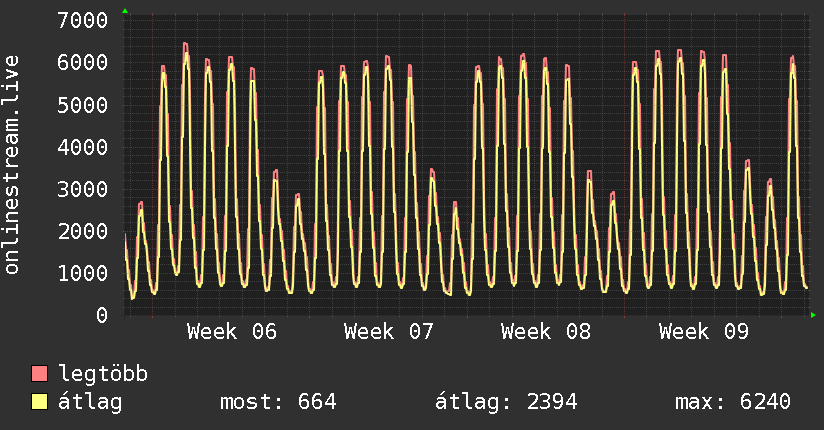Click the 'átlag: 2394' average value
The height and width of the screenshot is (430, 824).
tap(506, 402)
